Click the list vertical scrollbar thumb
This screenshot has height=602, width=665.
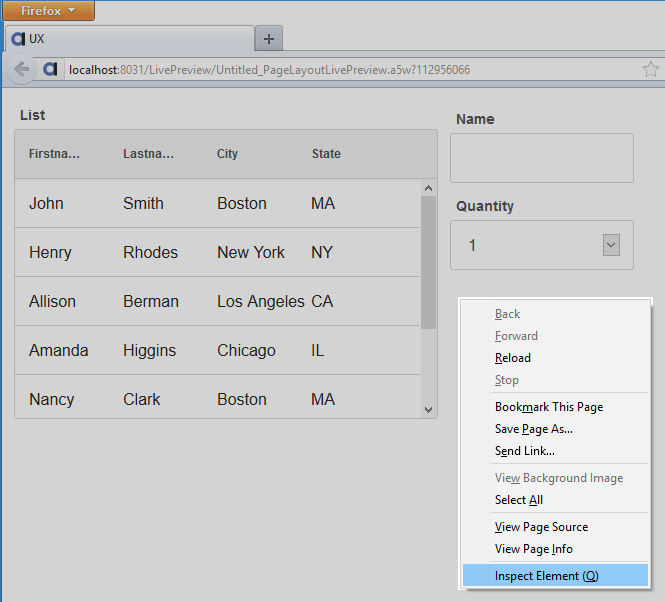point(428,262)
